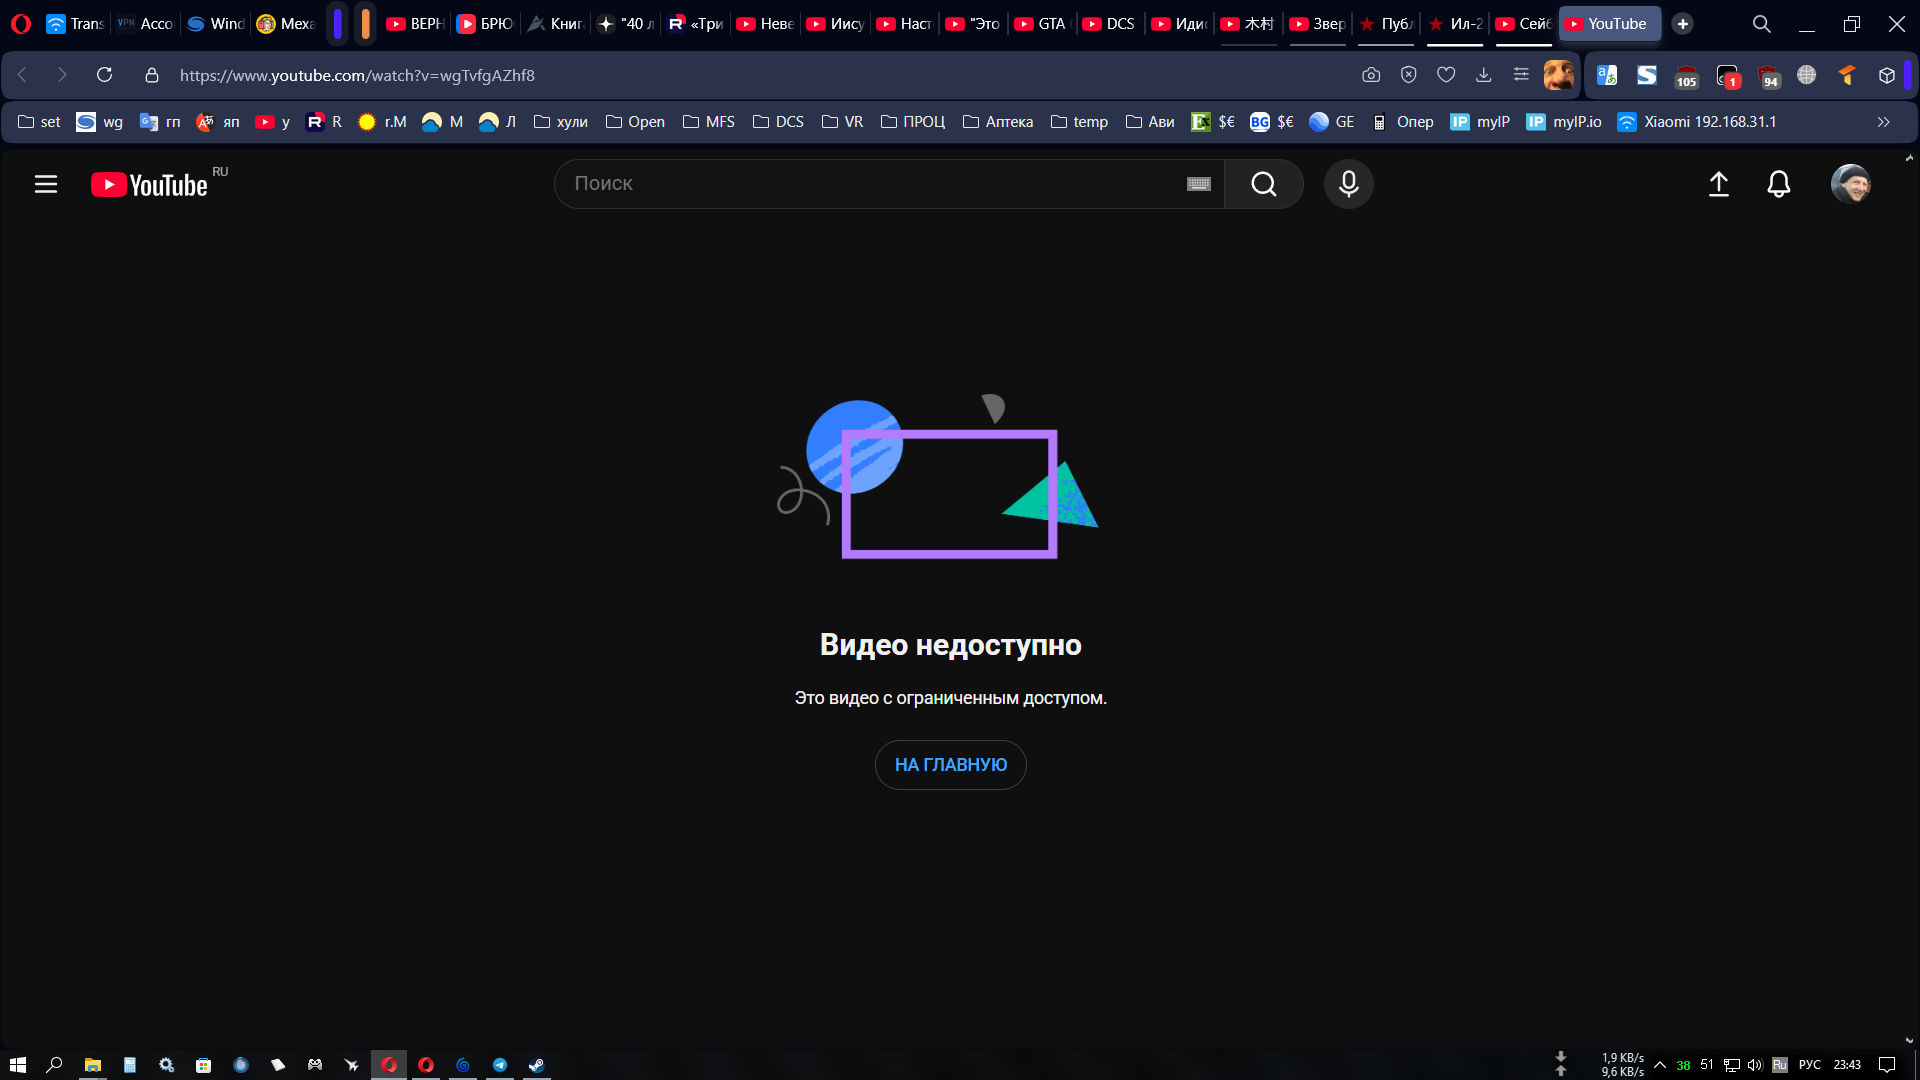Click the extension badge showing 94
Image resolution: width=1920 pixels, height=1080 pixels.
tap(1769, 76)
